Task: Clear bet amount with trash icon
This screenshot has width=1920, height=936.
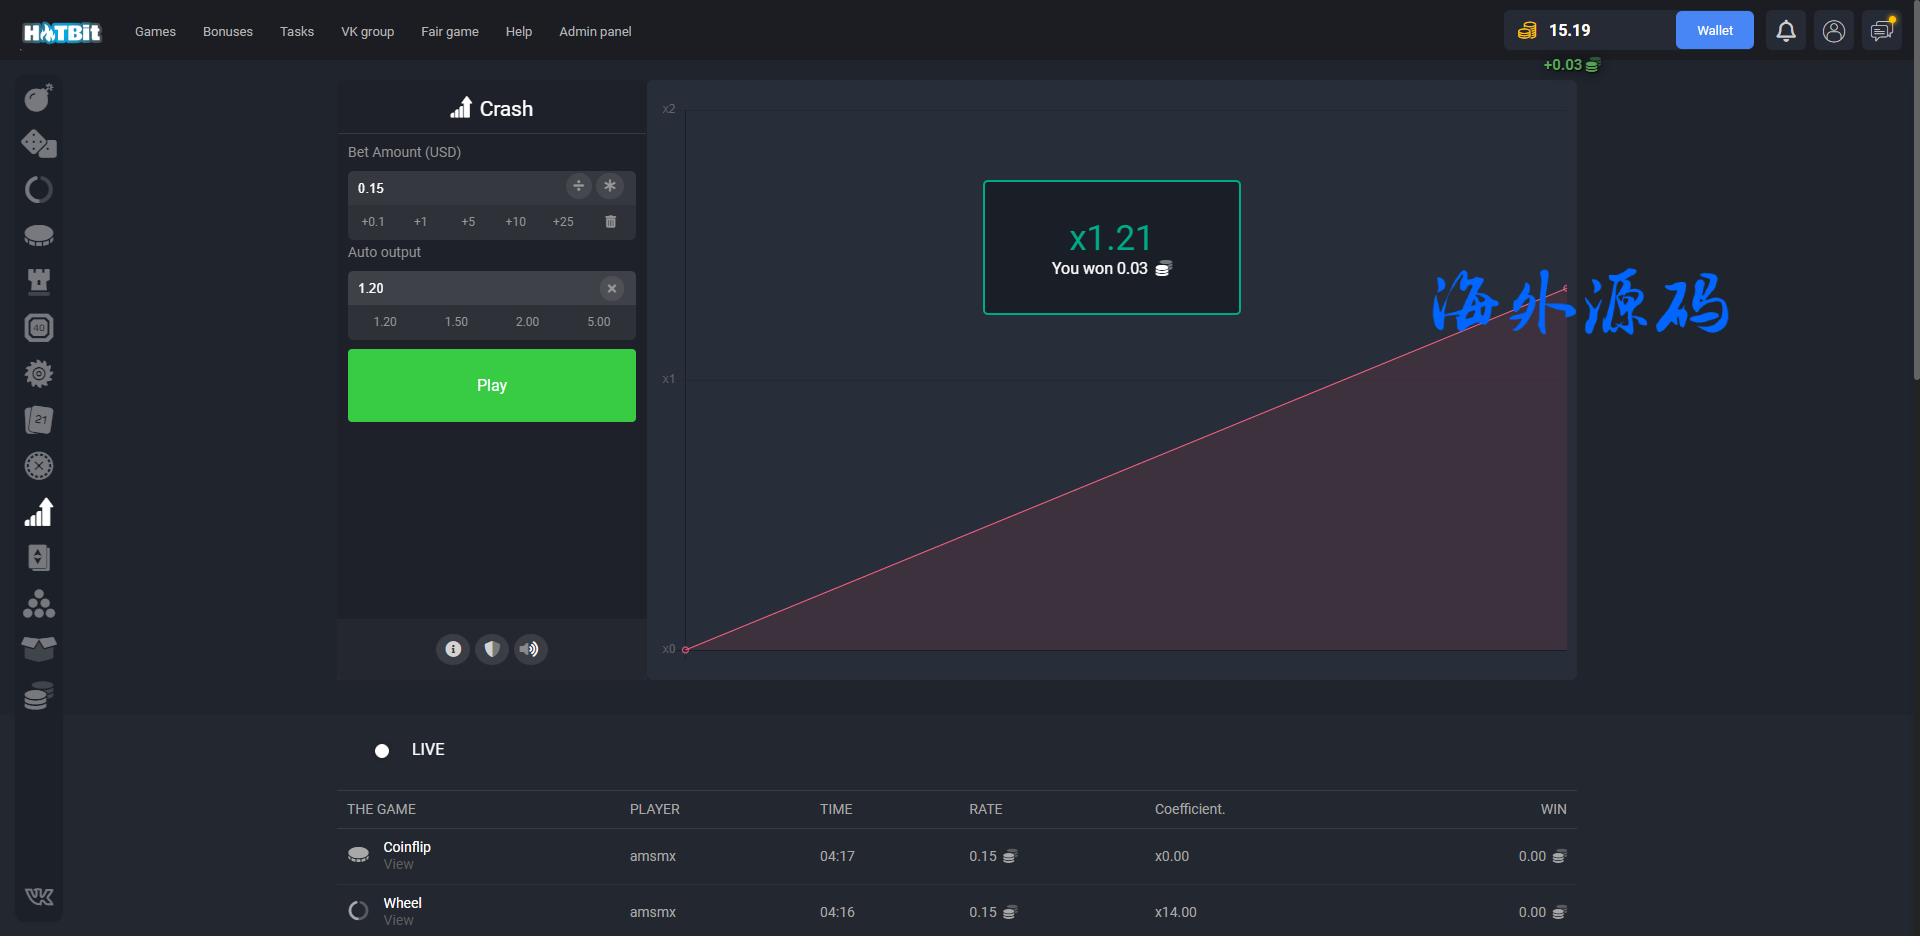Action: [x=610, y=222]
